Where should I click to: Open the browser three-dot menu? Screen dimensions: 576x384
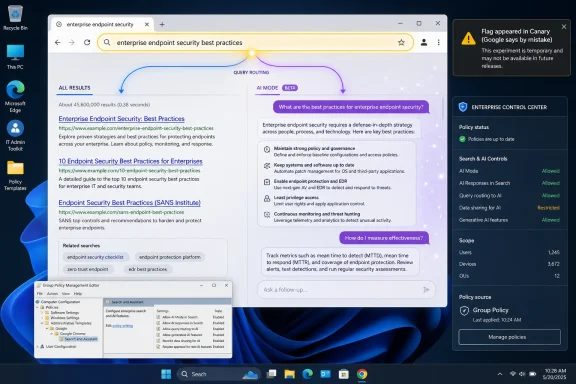click(x=438, y=42)
